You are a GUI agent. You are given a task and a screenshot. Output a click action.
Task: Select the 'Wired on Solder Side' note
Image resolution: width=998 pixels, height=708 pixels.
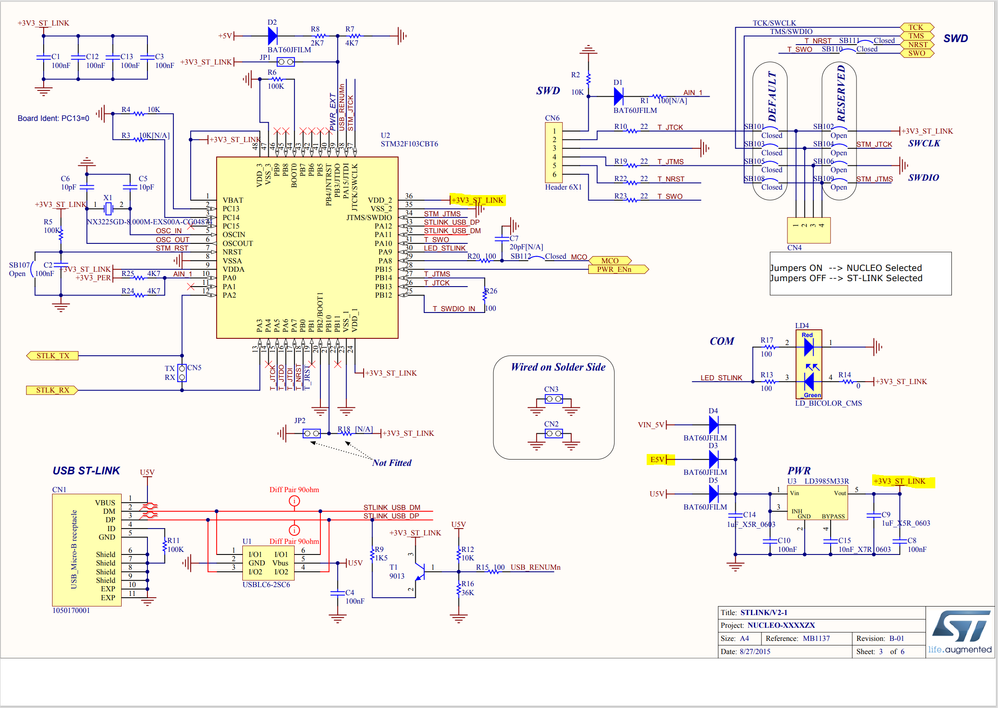click(558, 367)
